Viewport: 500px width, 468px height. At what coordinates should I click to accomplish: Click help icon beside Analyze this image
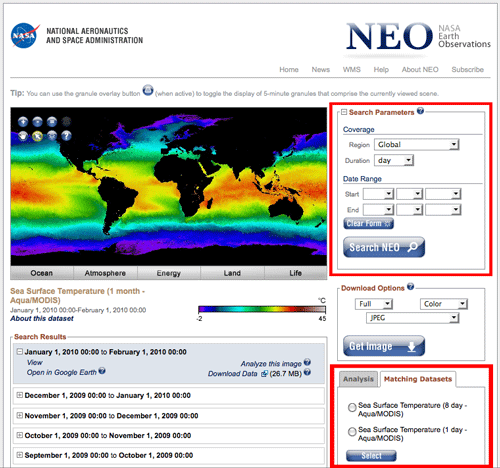[307, 362]
